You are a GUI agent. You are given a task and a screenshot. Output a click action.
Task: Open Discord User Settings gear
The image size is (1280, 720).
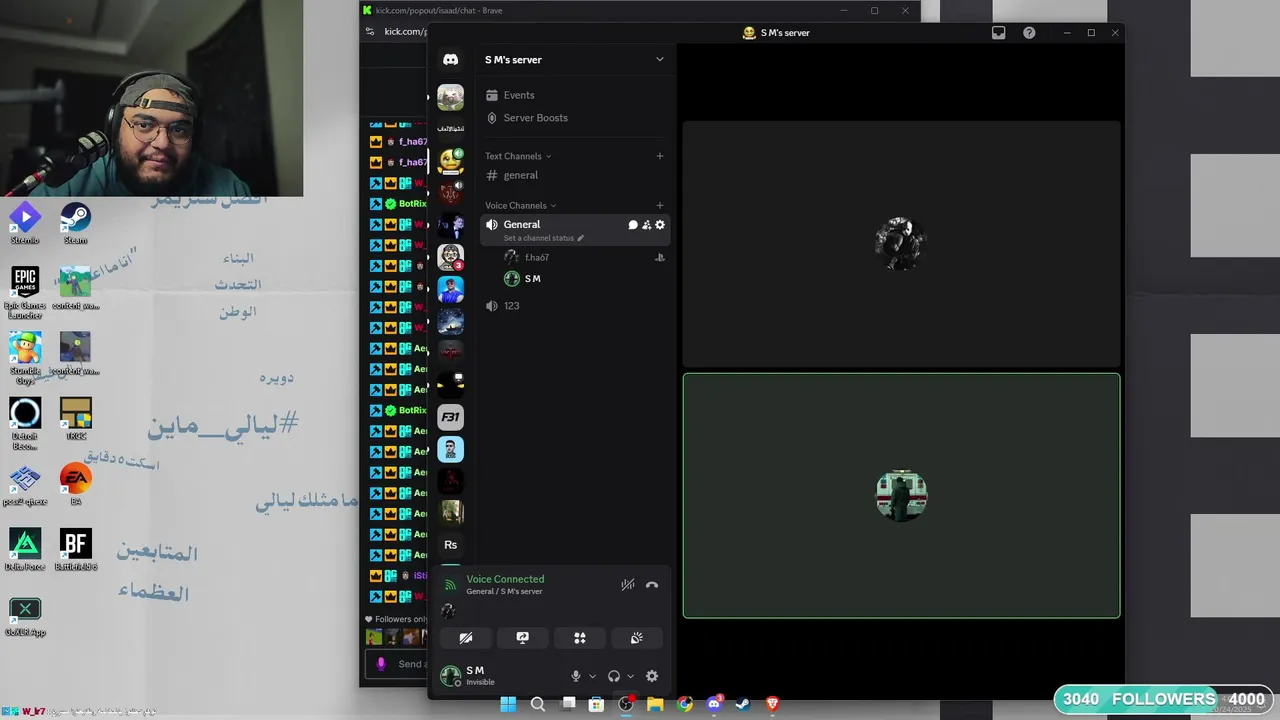[652, 676]
